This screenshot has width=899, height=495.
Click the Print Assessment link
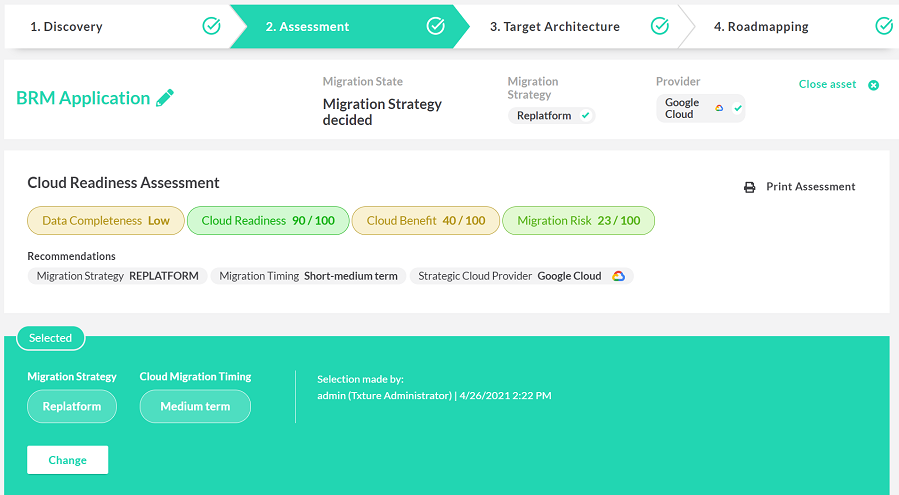click(811, 186)
